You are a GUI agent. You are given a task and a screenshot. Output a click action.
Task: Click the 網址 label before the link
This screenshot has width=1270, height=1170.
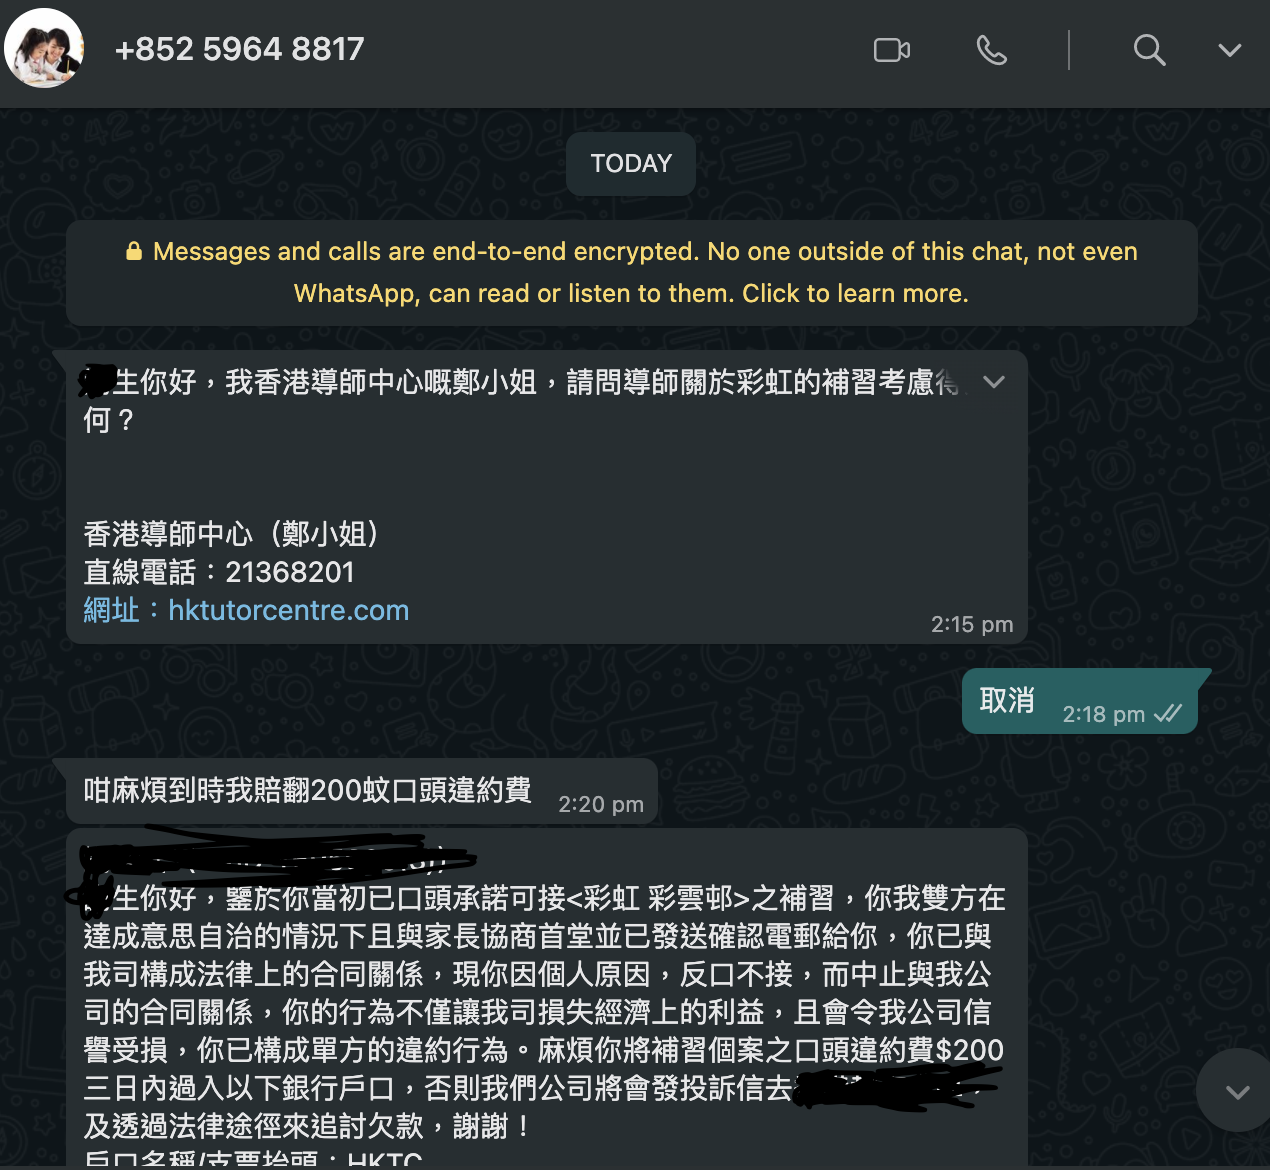coord(111,610)
